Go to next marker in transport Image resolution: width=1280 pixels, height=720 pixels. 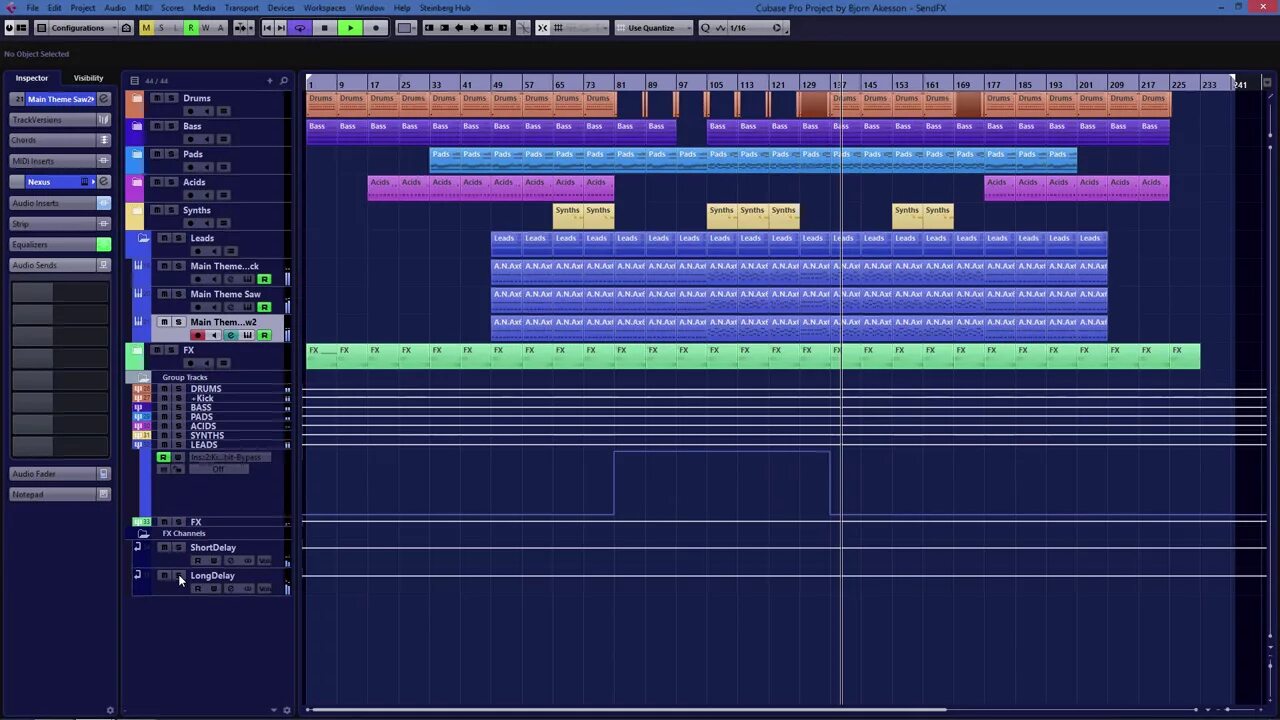point(281,28)
